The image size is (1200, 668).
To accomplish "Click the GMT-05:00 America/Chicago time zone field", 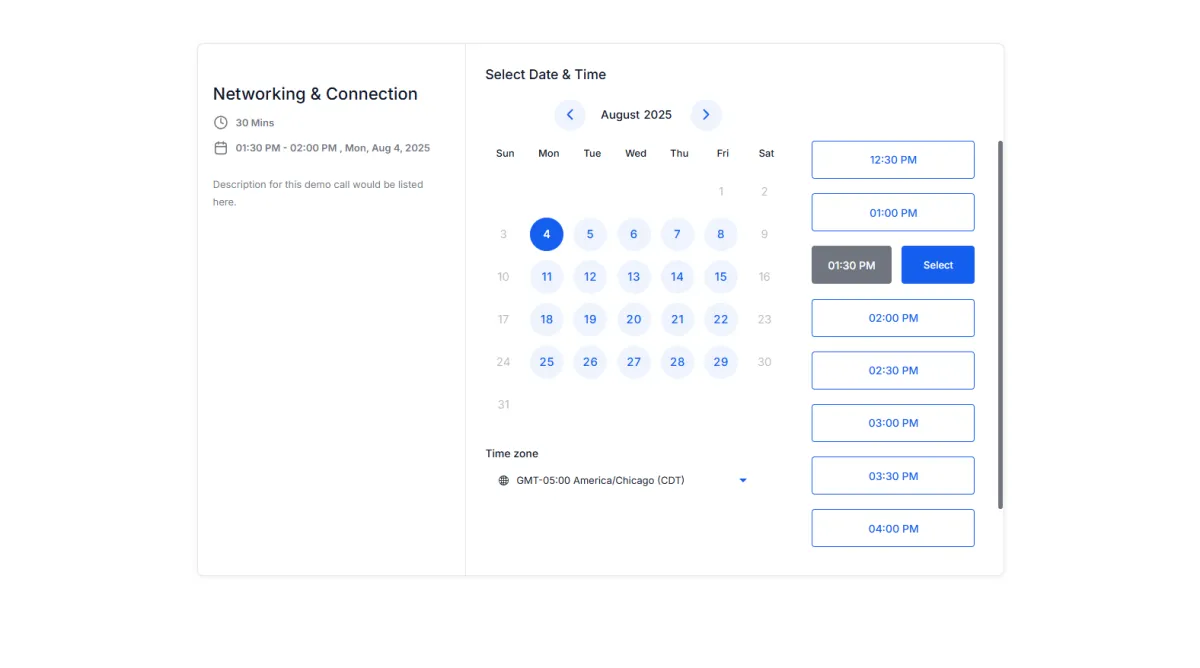I will click(x=623, y=481).
